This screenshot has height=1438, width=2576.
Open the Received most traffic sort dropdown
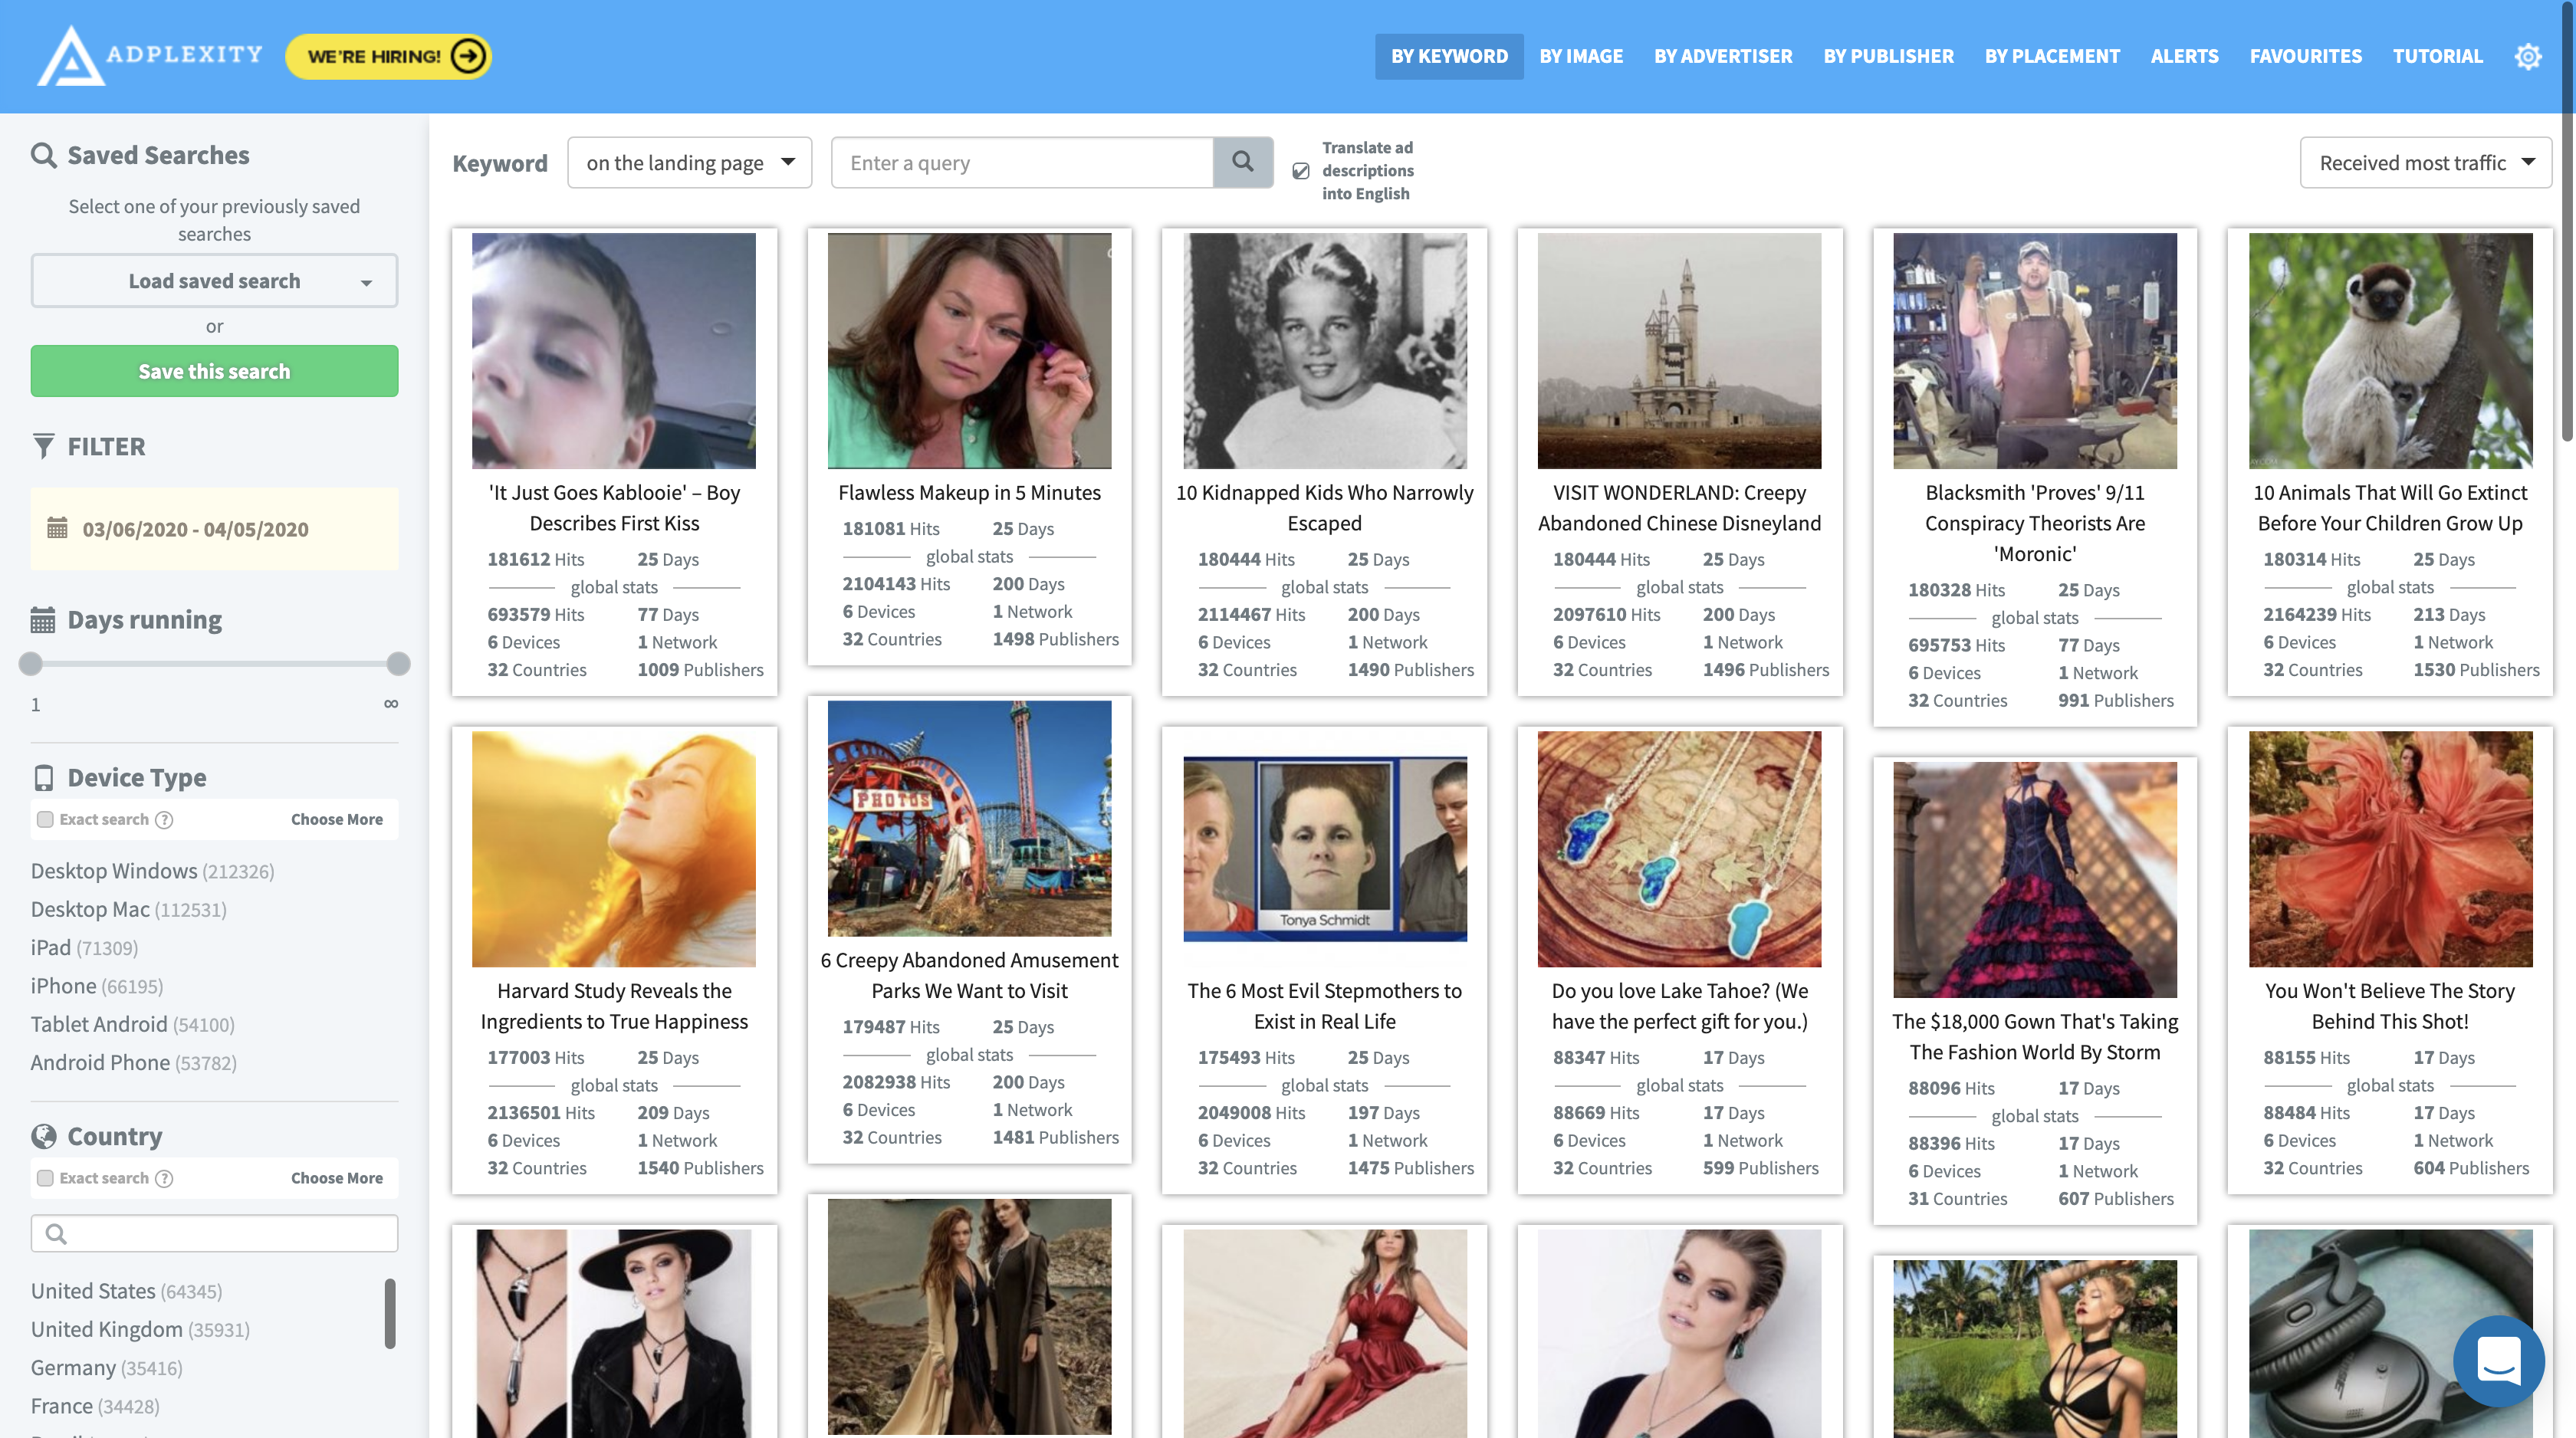tap(2424, 162)
